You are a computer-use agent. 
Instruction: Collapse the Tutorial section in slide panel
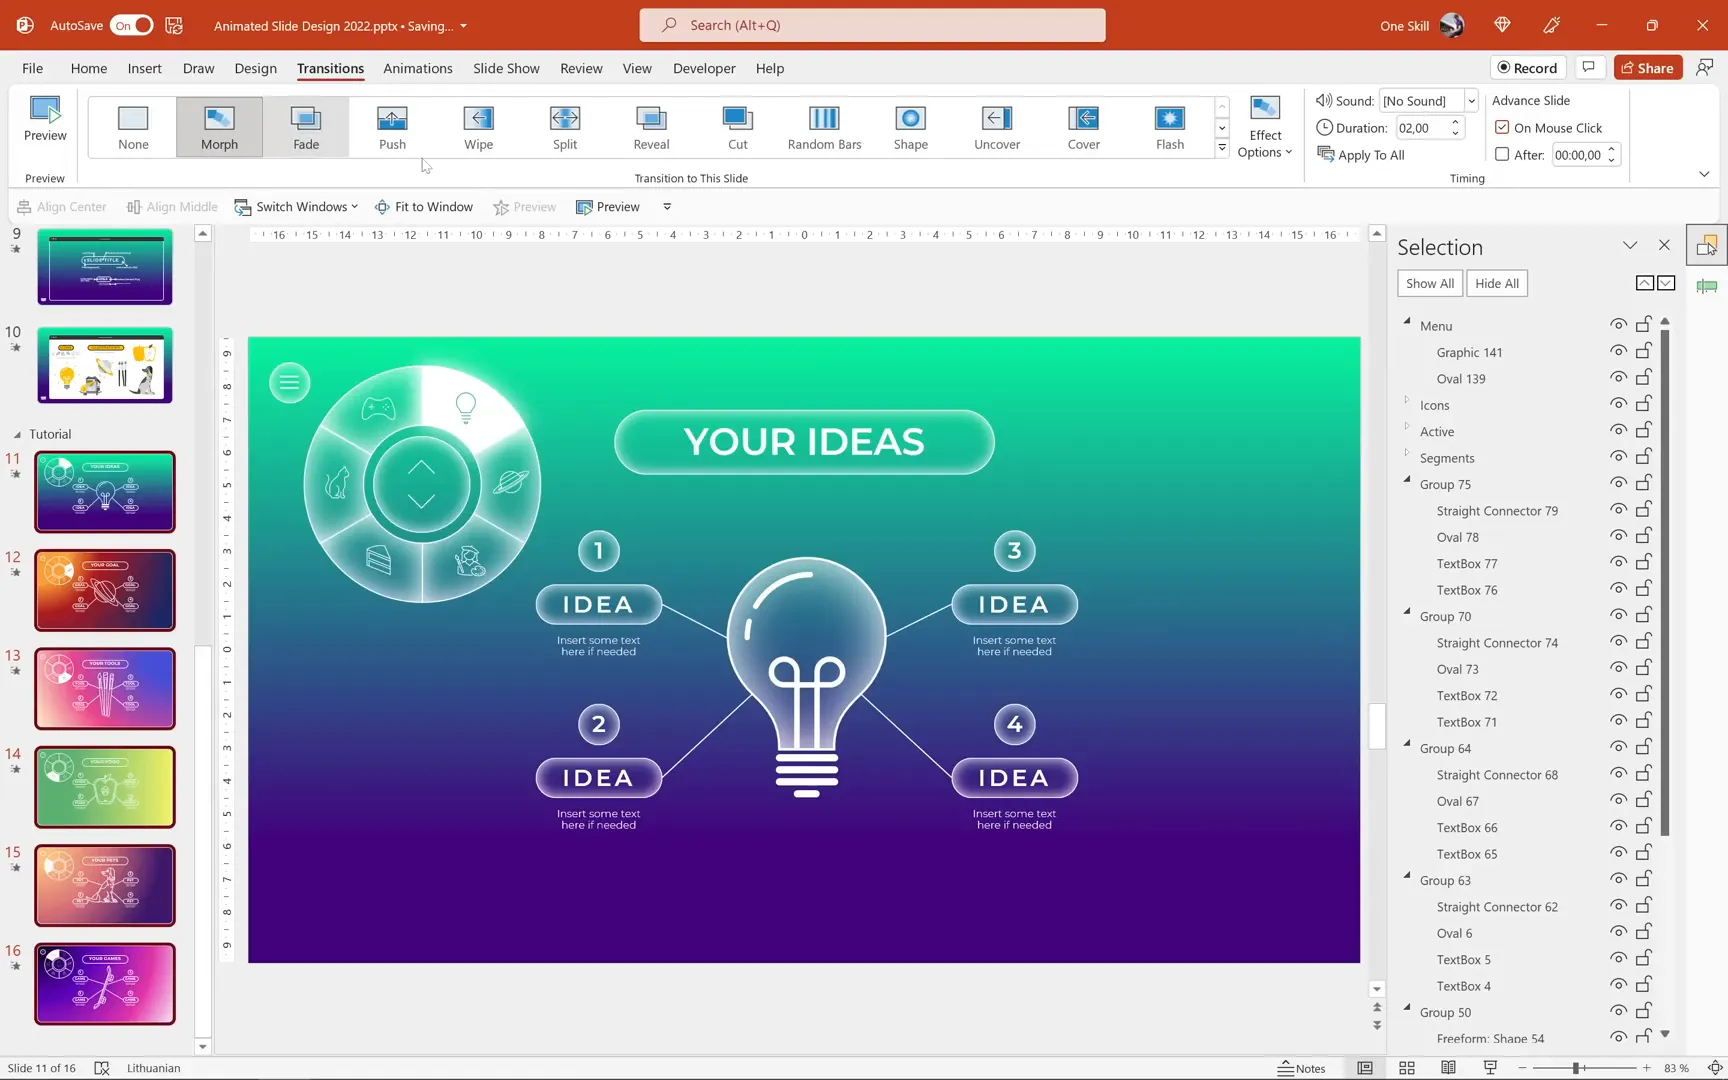click(17, 435)
